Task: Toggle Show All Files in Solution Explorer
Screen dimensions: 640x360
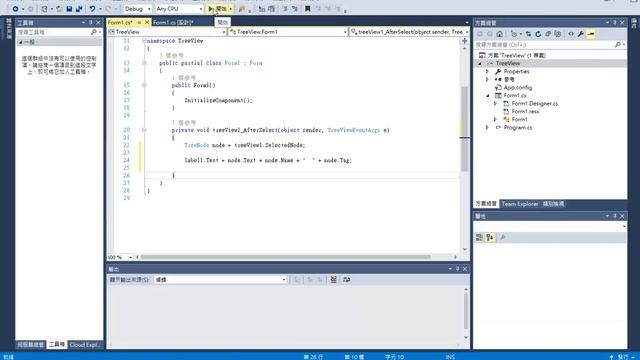Action: coord(558,34)
